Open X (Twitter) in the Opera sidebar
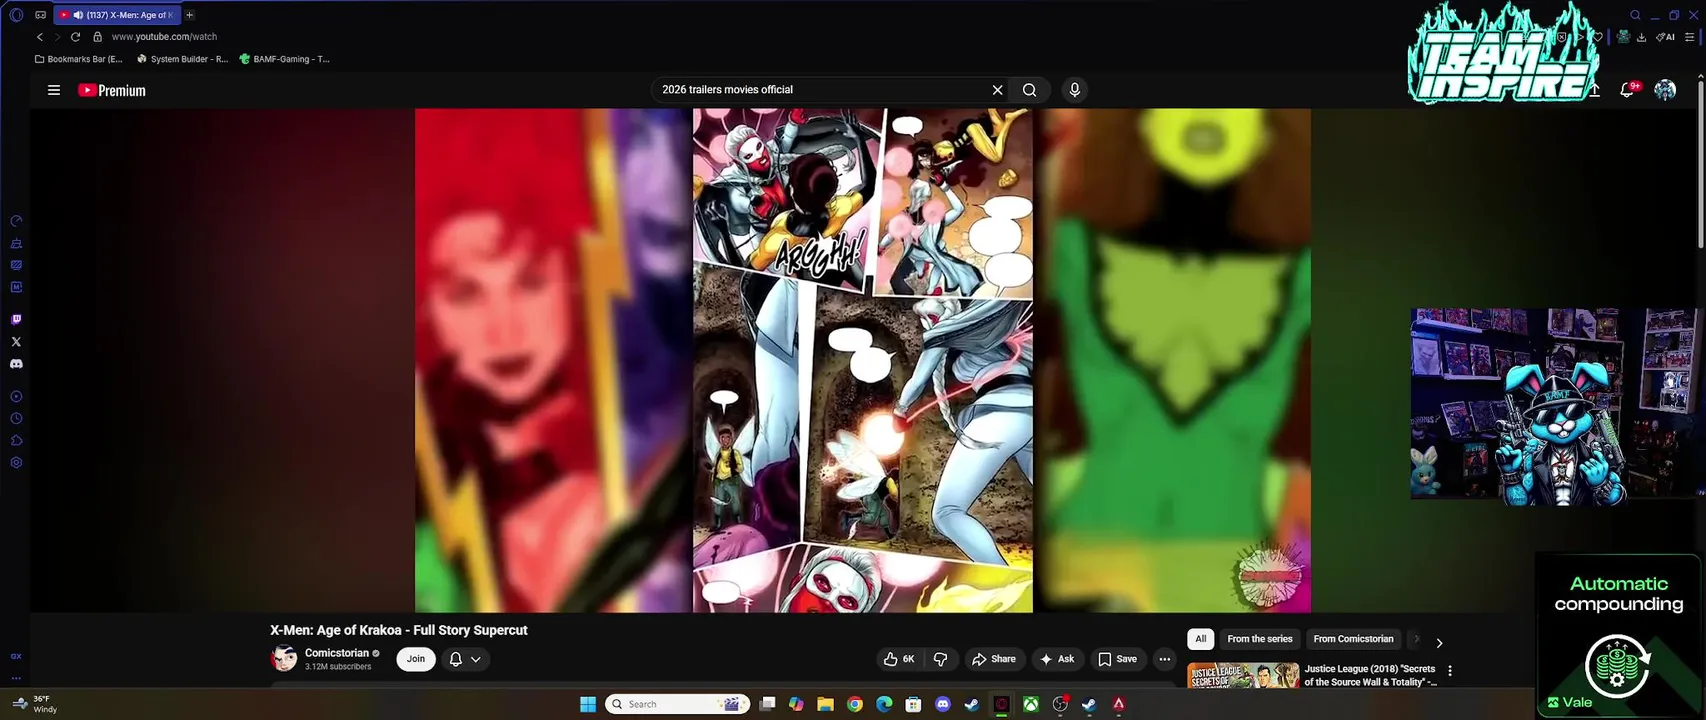The height and width of the screenshot is (720, 1706). tap(16, 342)
